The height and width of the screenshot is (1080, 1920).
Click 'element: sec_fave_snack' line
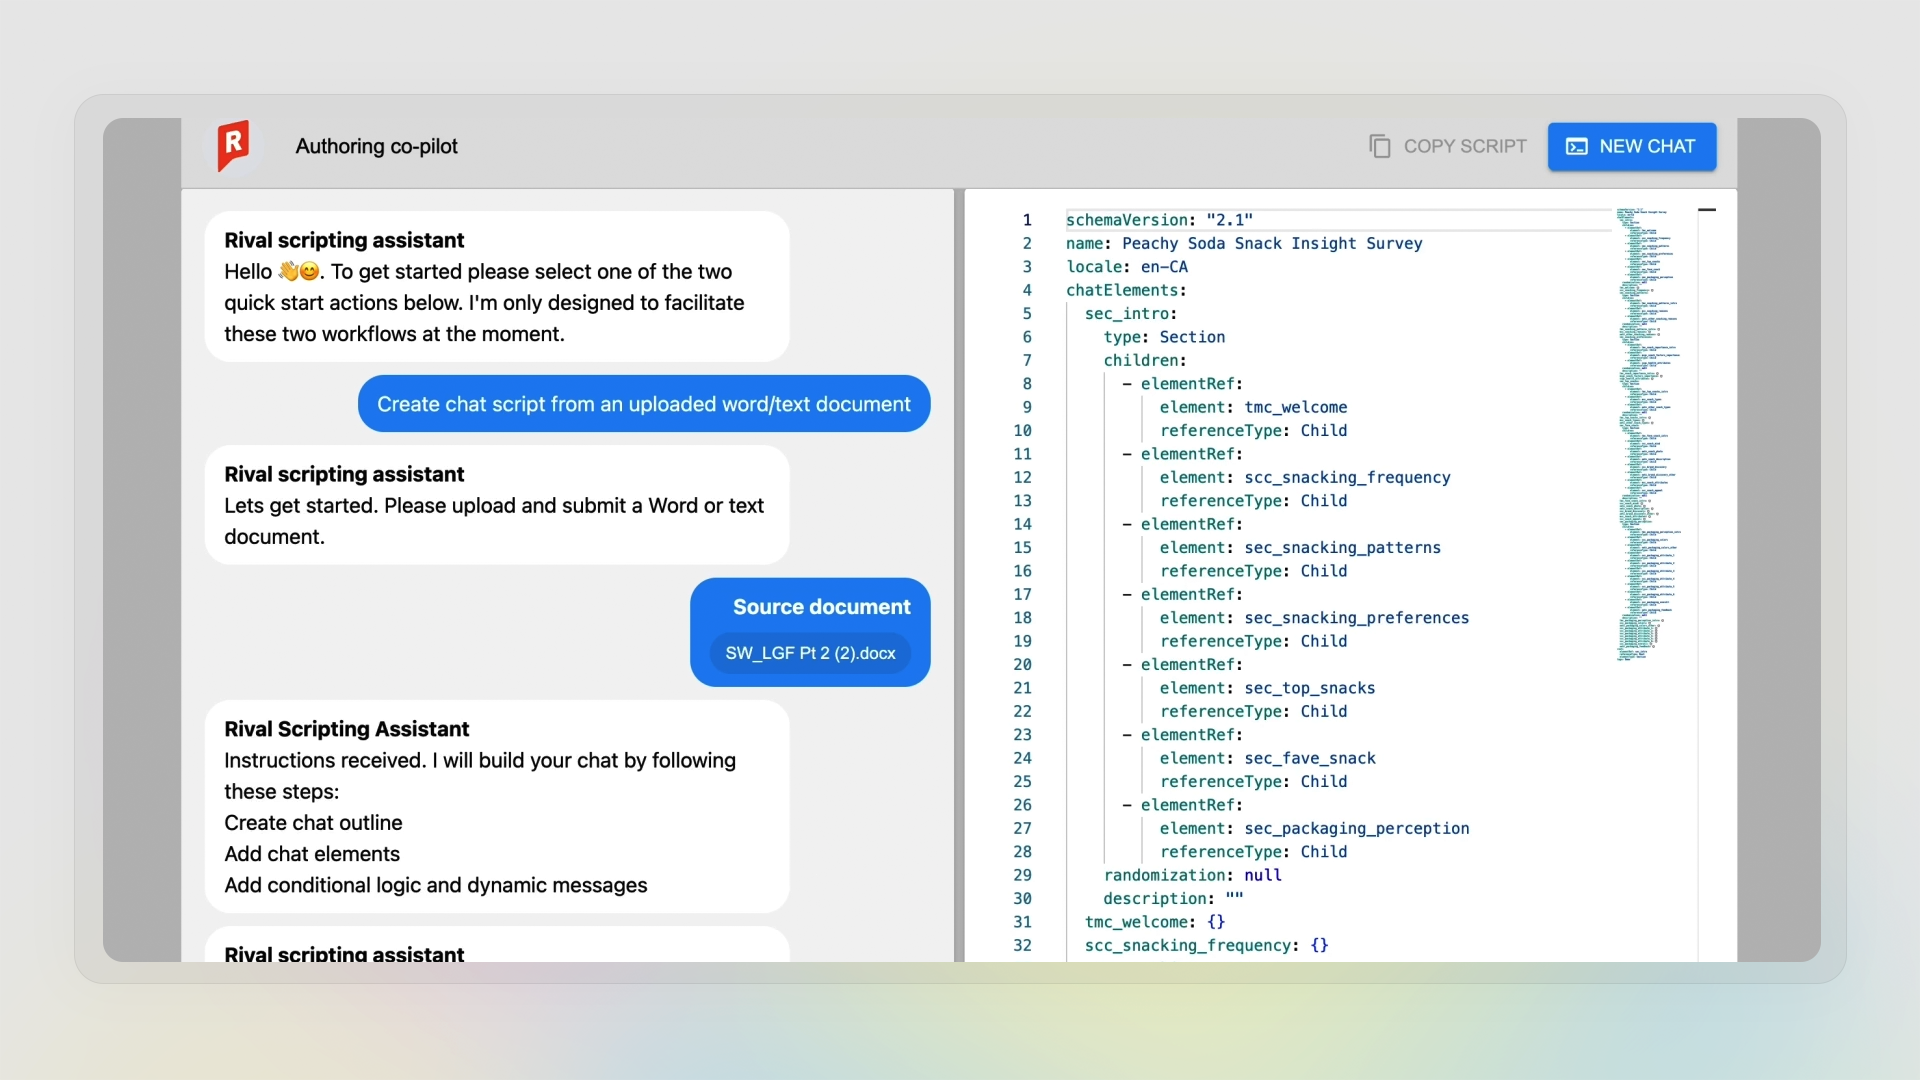(1268, 758)
